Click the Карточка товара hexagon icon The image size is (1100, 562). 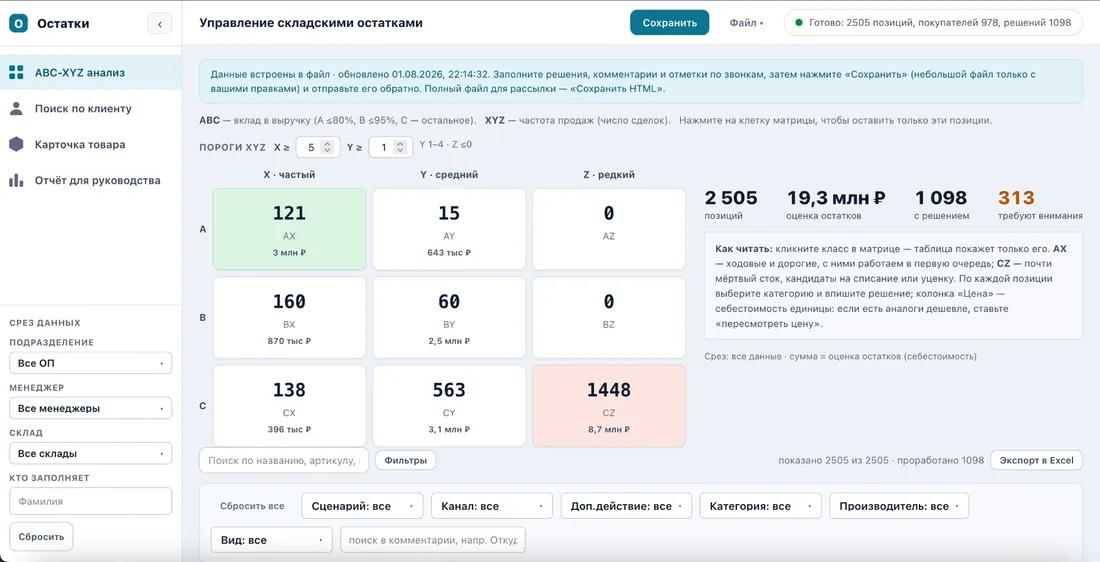point(16,145)
